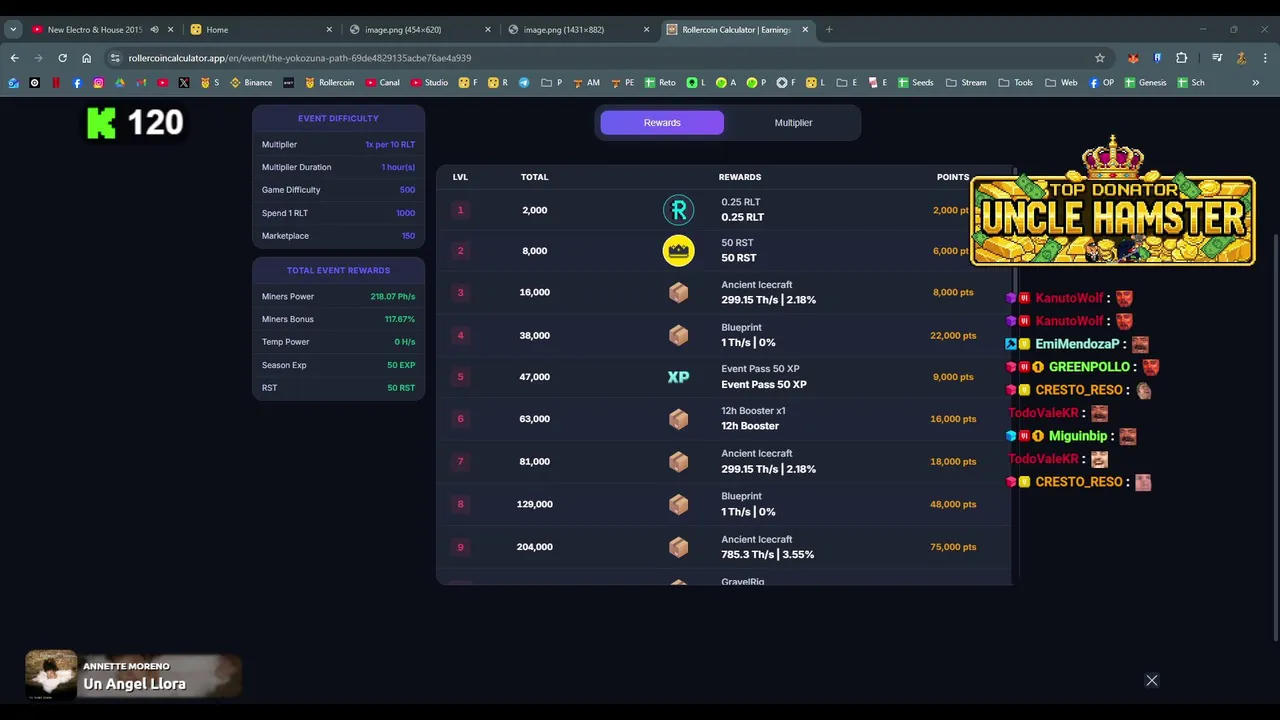This screenshot has height=720, width=1280.
Task: Open the X (Twitter) bookmark
Action: (x=184, y=83)
